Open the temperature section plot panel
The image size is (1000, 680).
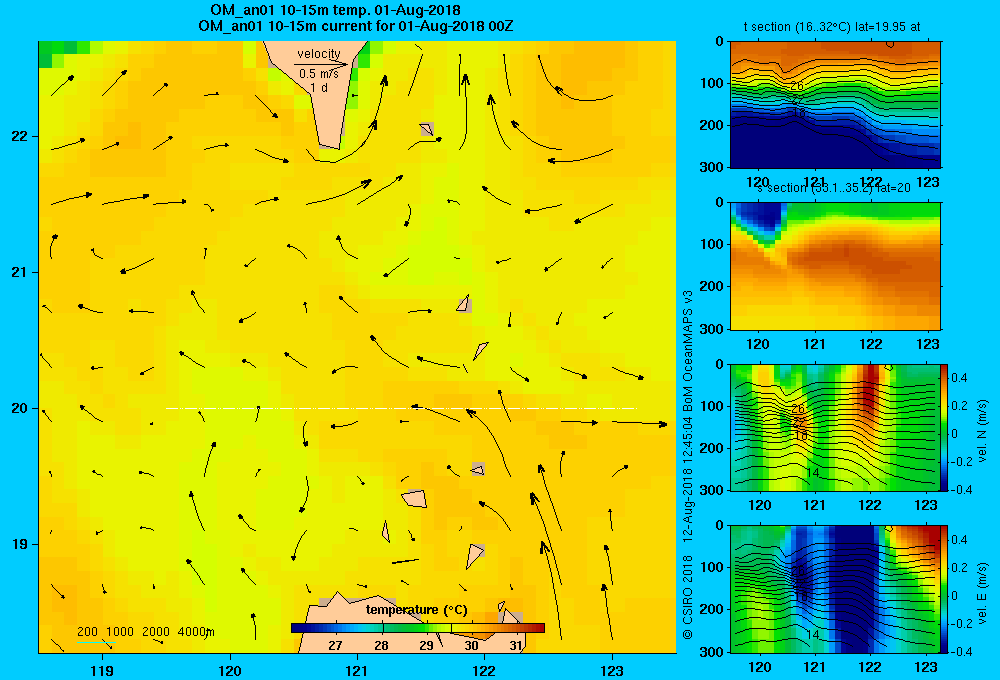pos(835,105)
